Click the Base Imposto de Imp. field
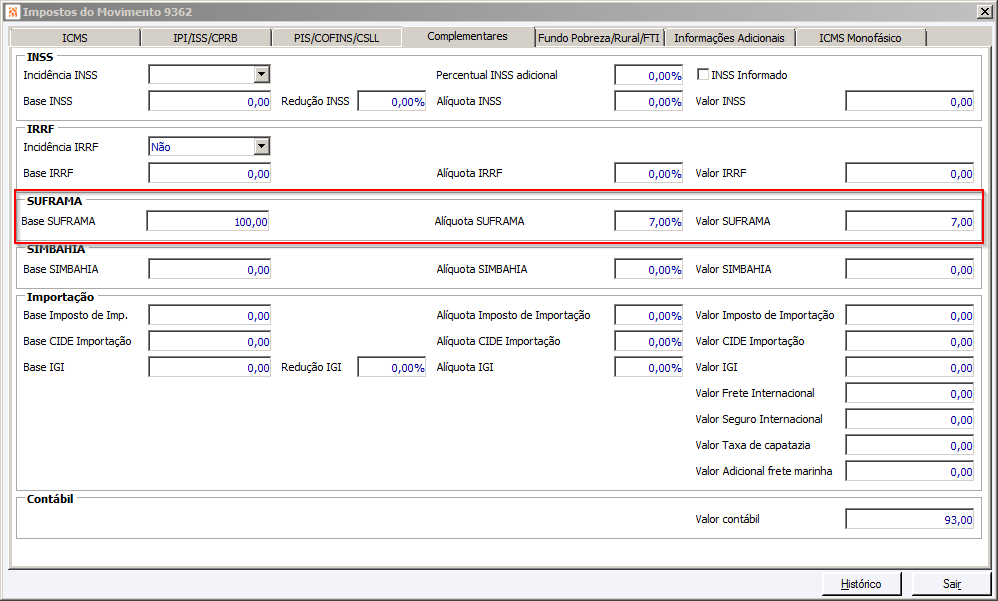This screenshot has height=601, width=998. (209, 315)
